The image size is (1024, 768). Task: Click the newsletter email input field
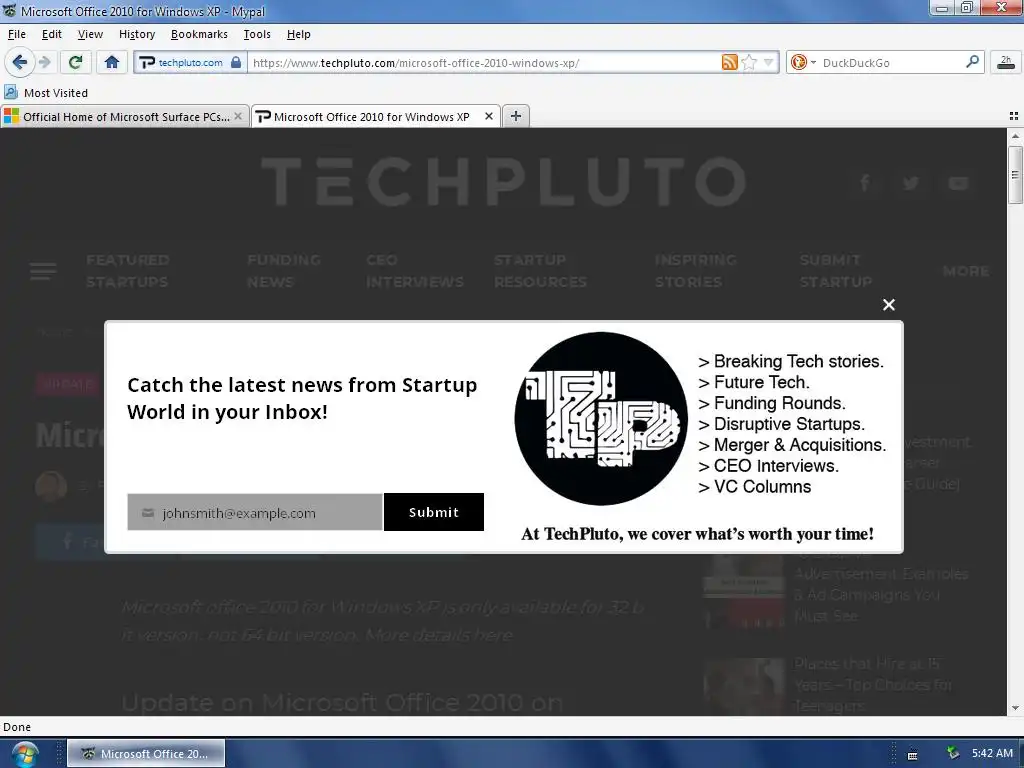[x=255, y=512]
